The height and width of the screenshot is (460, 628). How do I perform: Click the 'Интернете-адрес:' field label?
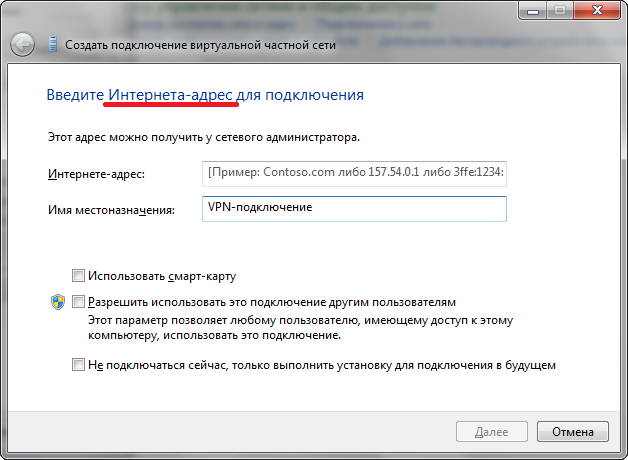pos(96,175)
